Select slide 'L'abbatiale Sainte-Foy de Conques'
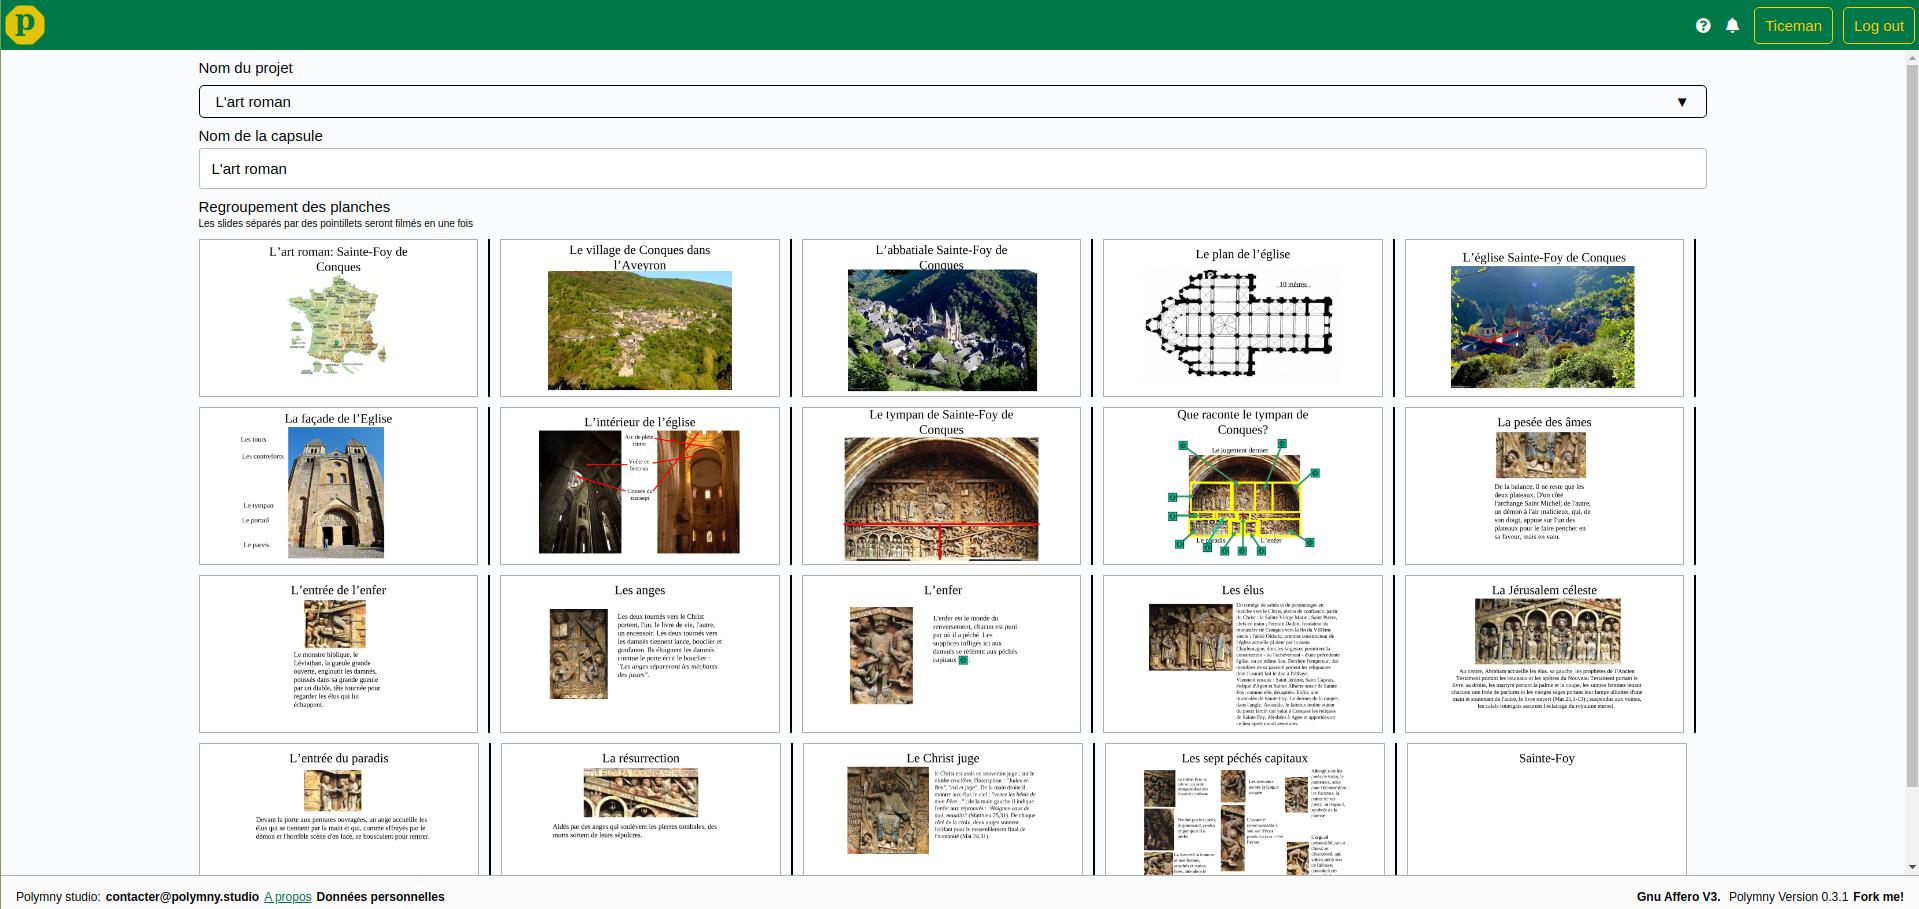1919x909 pixels. click(x=941, y=318)
